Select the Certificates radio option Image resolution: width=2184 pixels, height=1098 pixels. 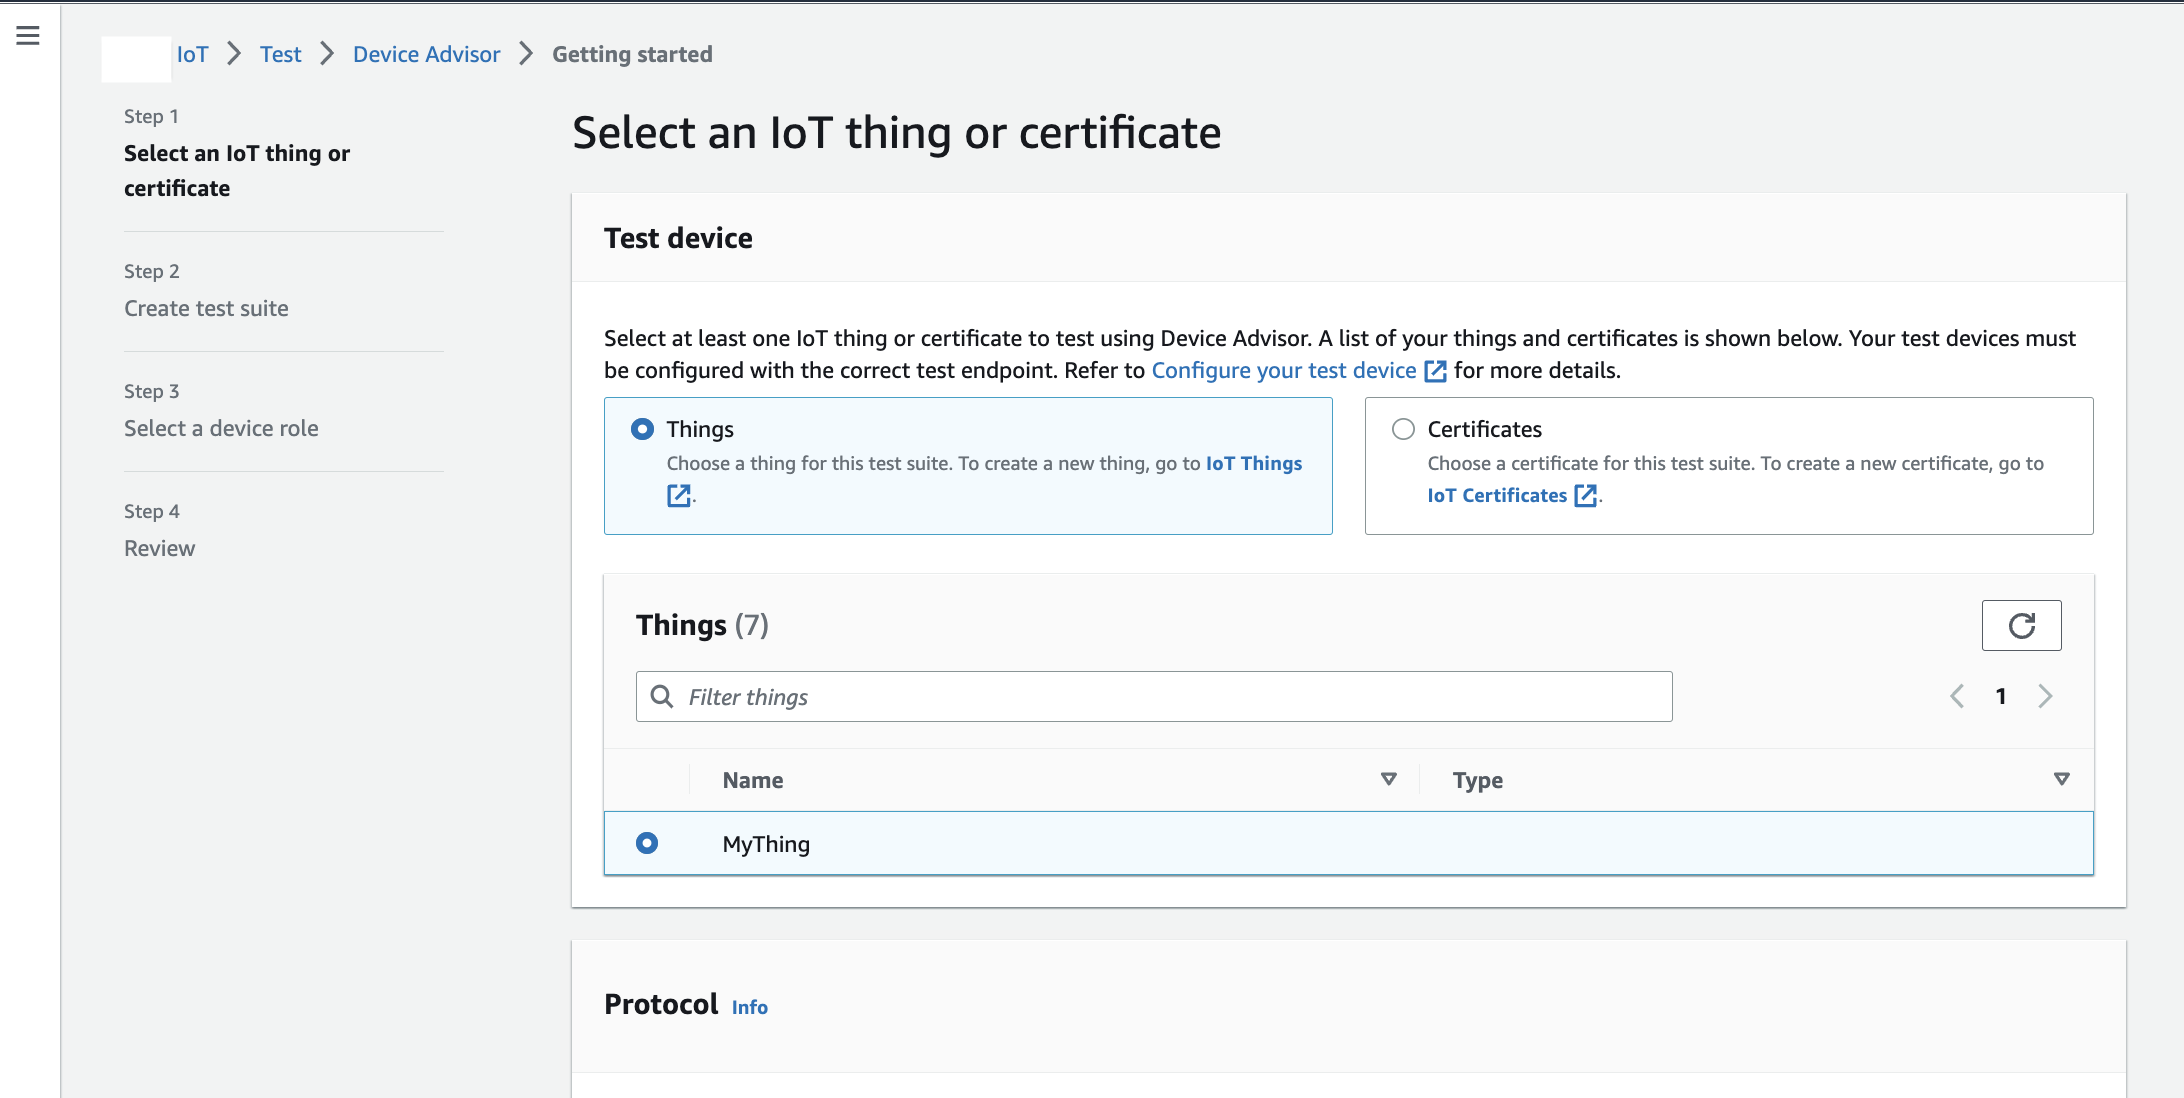pos(1403,429)
